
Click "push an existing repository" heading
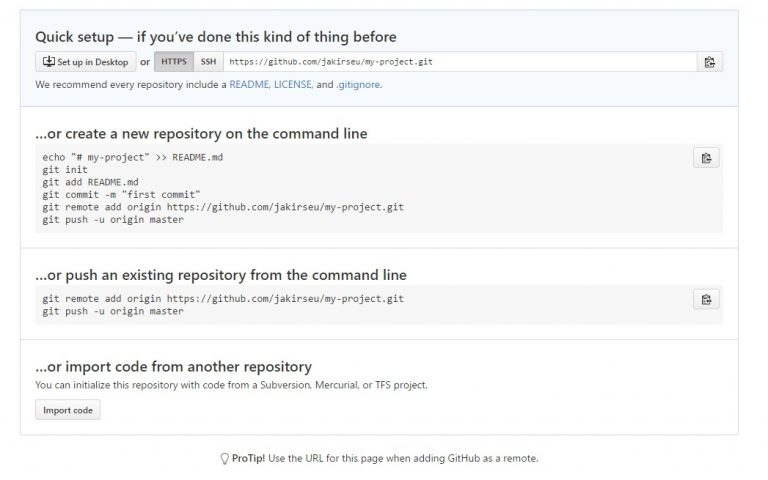[220, 275]
